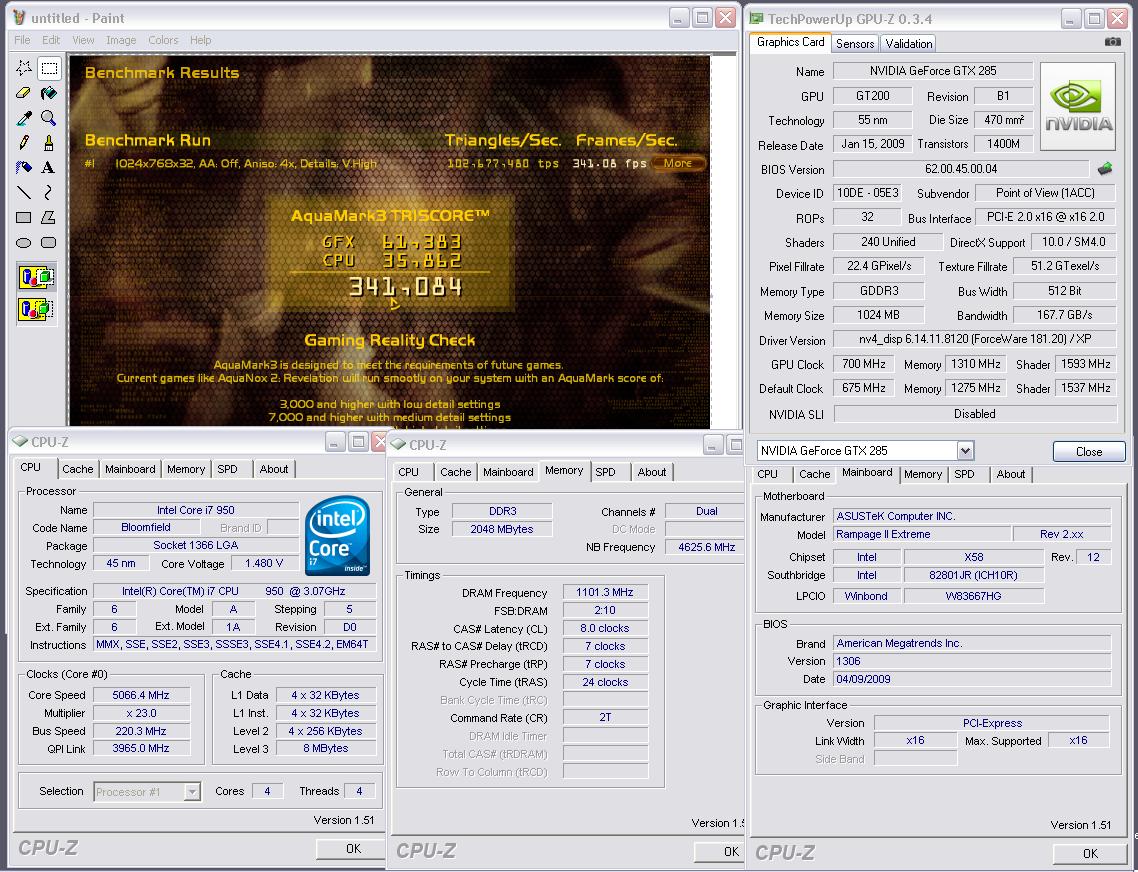
Task: Open CPU tab in middle CPU-Z Memory window
Action: (409, 472)
